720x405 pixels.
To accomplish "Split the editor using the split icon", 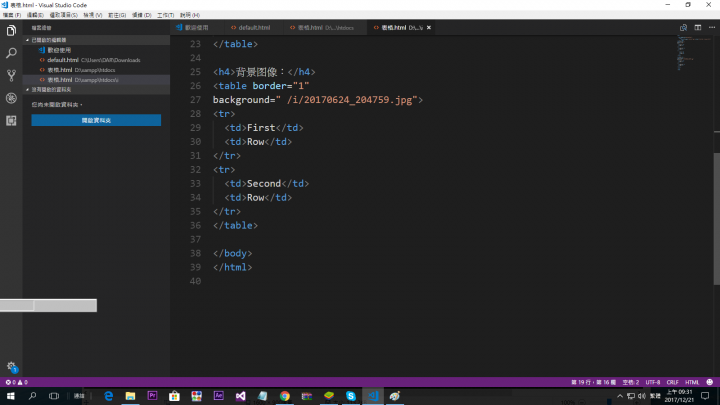I will tap(698, 28).
